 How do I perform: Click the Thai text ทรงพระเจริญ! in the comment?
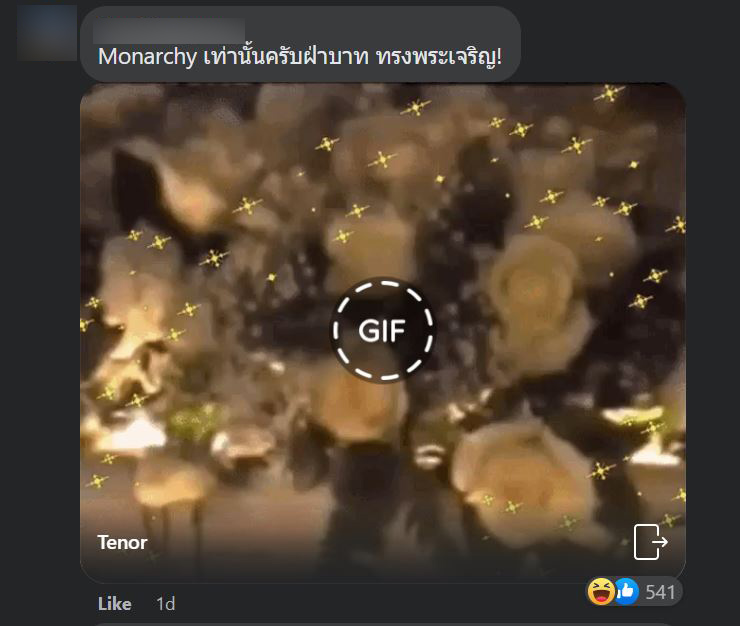coord(439,57)
